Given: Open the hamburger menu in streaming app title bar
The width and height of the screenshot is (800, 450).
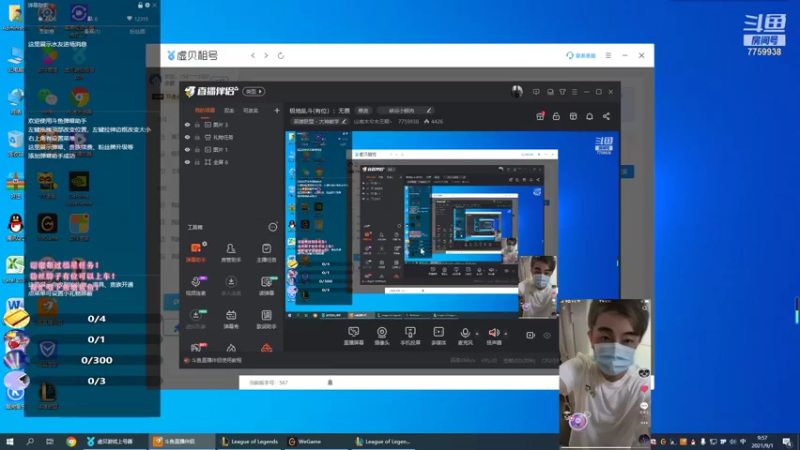Looking at the screenshot, I should click(574, 92).
